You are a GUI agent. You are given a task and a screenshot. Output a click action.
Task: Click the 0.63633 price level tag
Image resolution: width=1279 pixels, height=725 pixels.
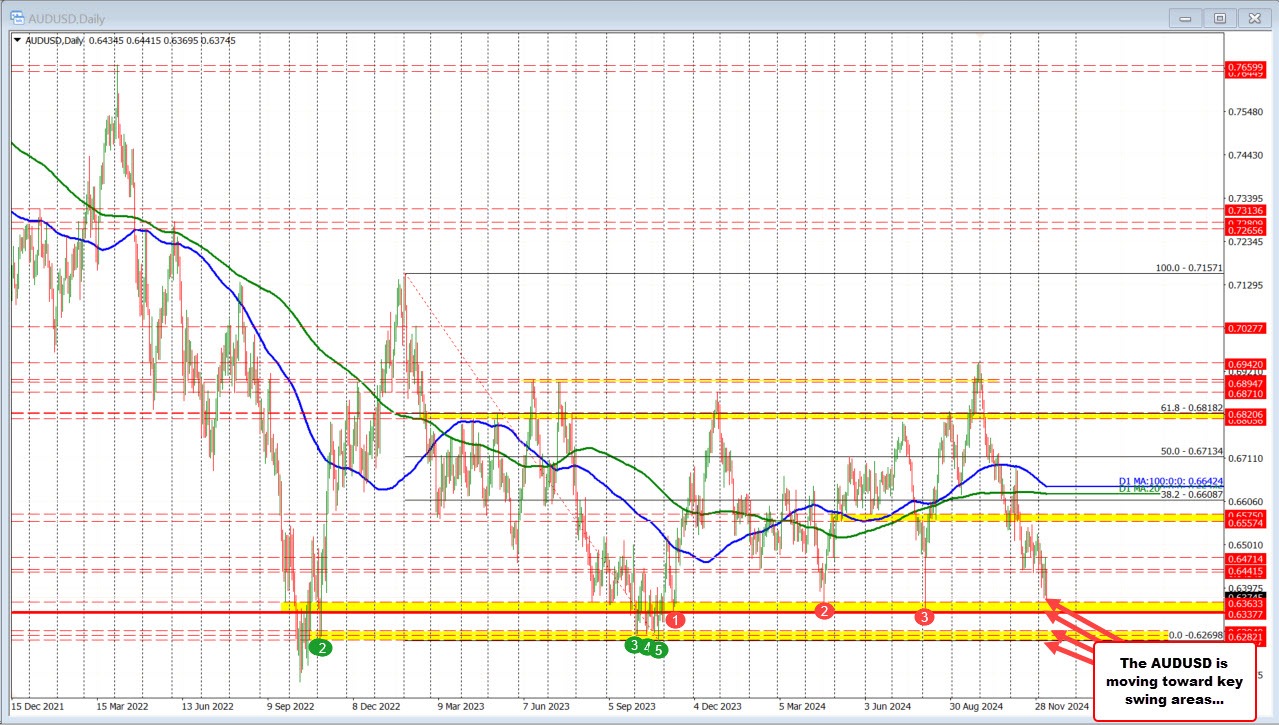[1244, 603]
